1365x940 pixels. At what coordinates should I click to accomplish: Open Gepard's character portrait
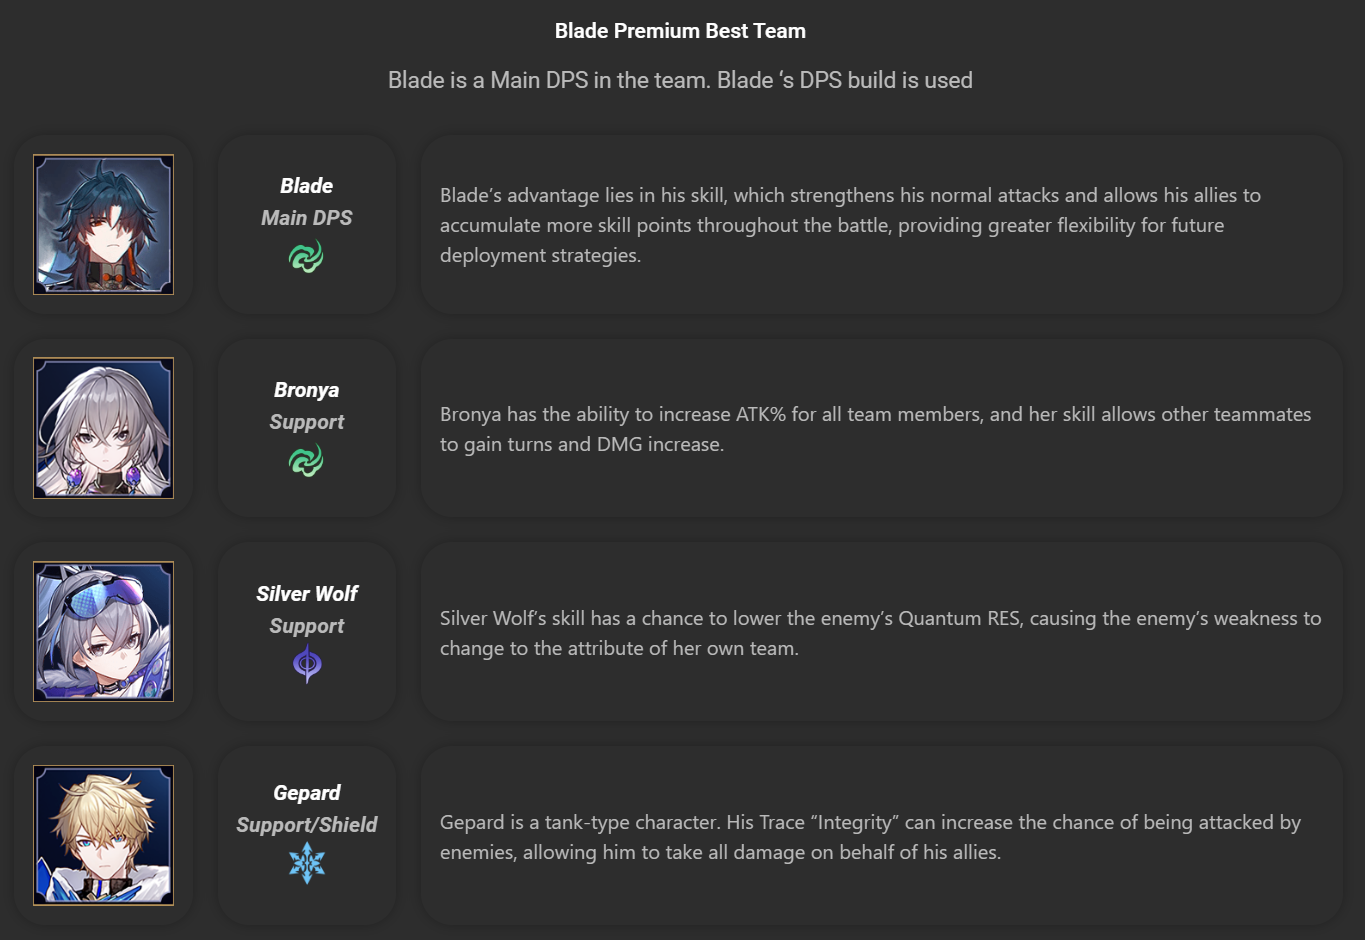pos(103,835)
